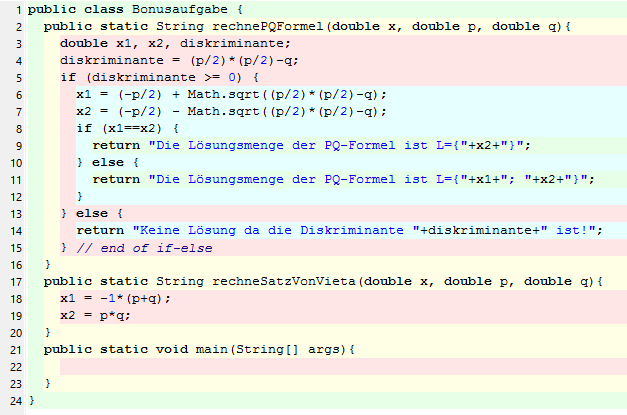Click Math.sqrt on the x2 subtraction line

pos(204,111)
